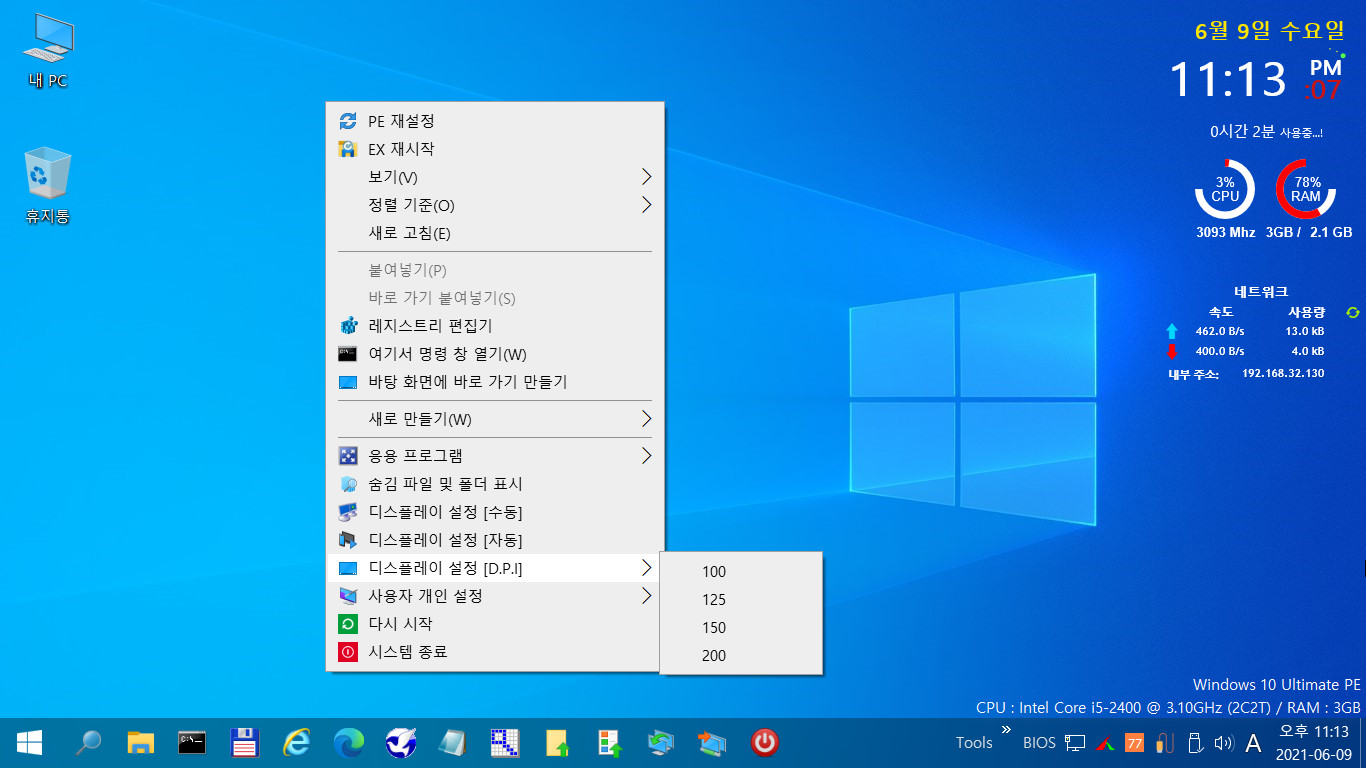This screenshot has width=1366, height=768.
Task: Open the 내 PC desktop icon
Action: click(x=48, y=50)
